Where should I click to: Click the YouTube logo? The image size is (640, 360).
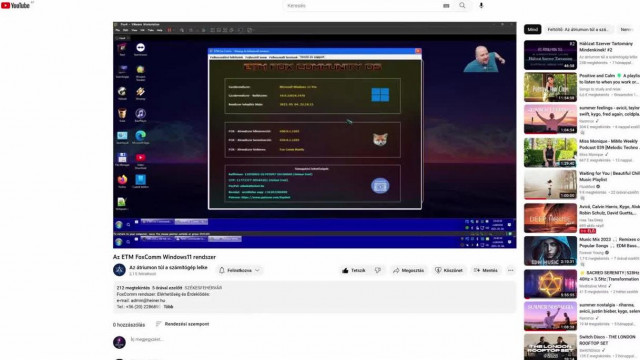click(16, 5)
